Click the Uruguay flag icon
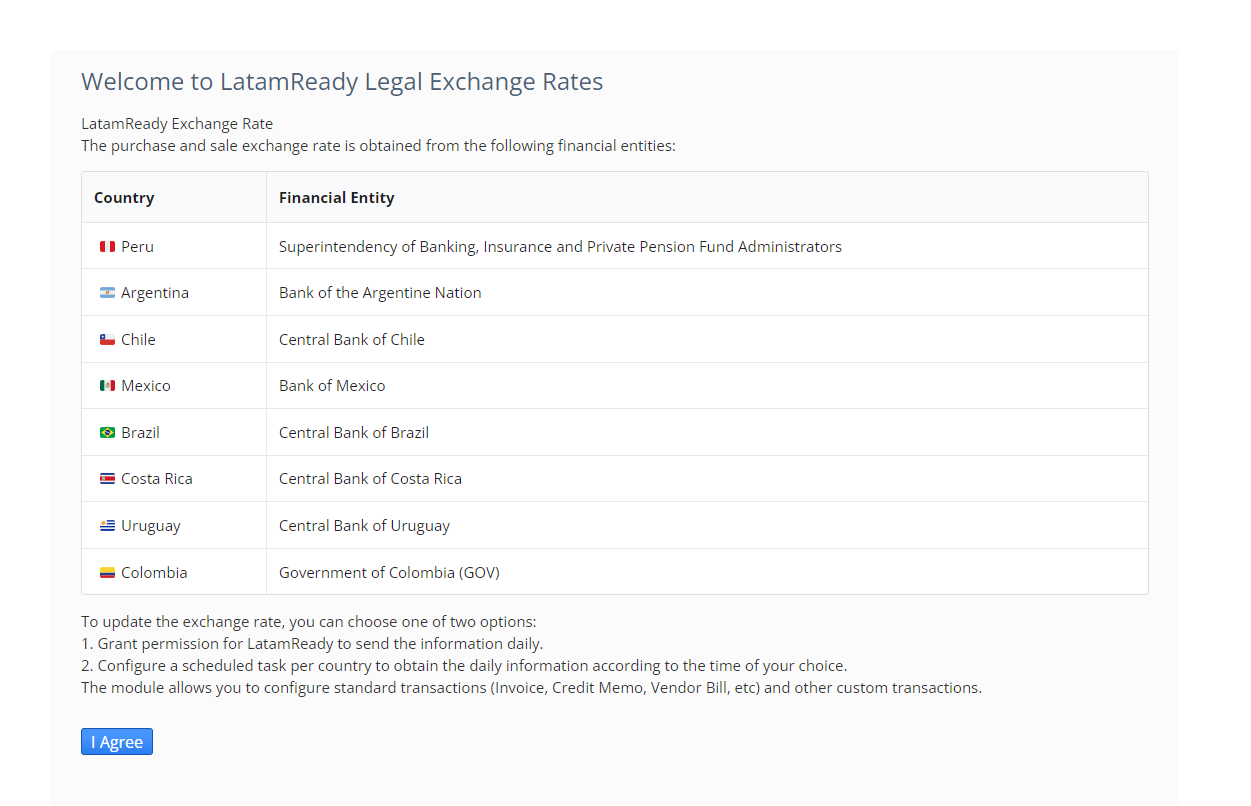1251x806 pixels. click(107, 526)
